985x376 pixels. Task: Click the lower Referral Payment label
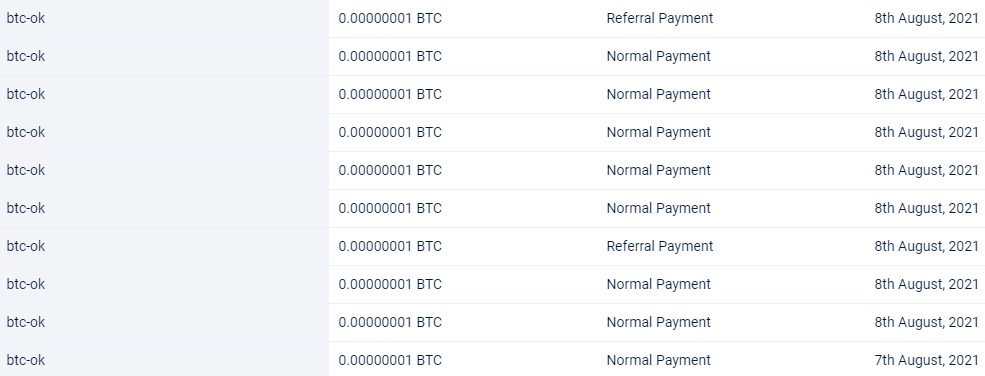click(x=660, y=246)
